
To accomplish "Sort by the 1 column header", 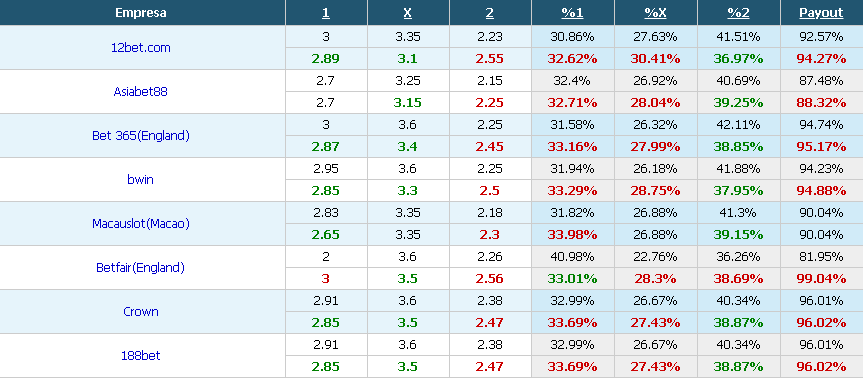I will coord(326,13).
